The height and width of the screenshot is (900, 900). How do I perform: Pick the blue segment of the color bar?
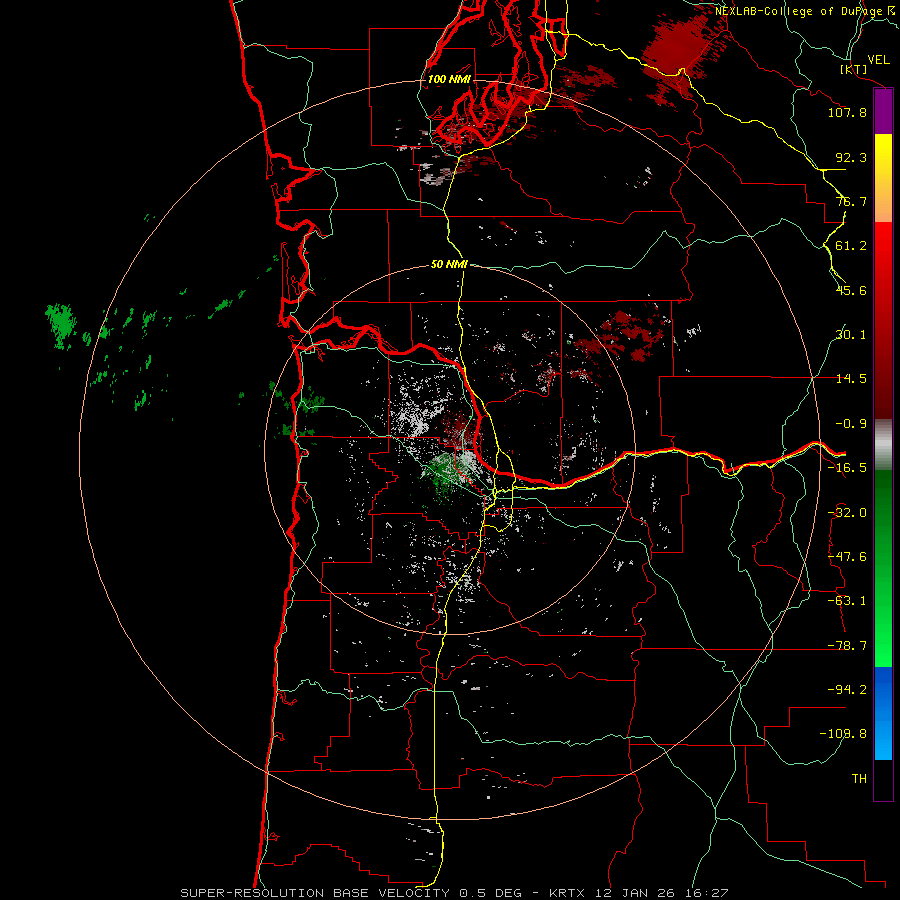pyautogui.click(x=883, y=713)
